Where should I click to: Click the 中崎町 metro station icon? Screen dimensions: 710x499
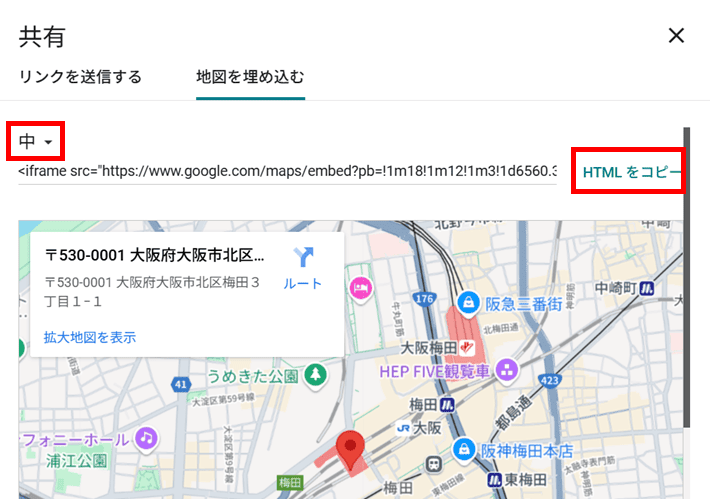(x=647, y=288)
